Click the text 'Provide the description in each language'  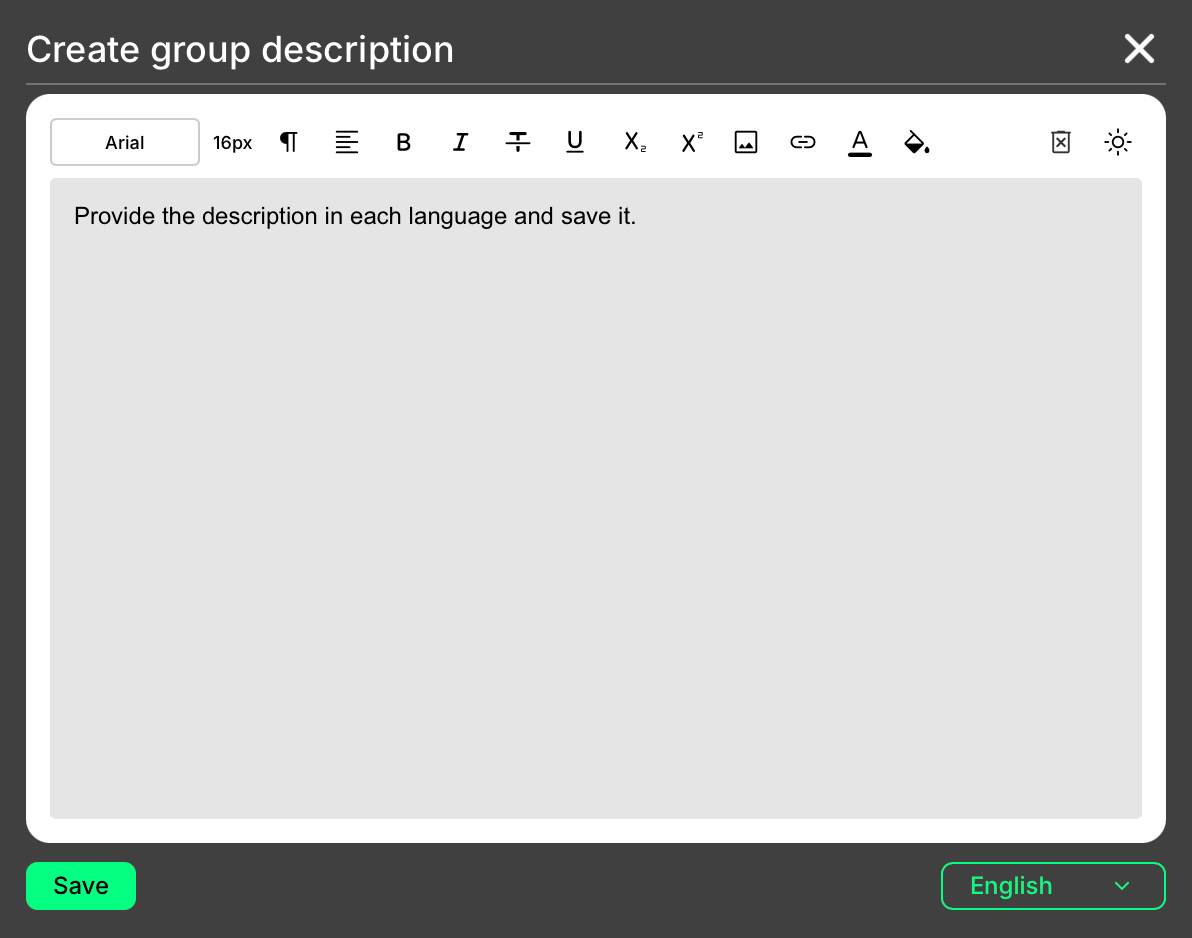(290, 217)
